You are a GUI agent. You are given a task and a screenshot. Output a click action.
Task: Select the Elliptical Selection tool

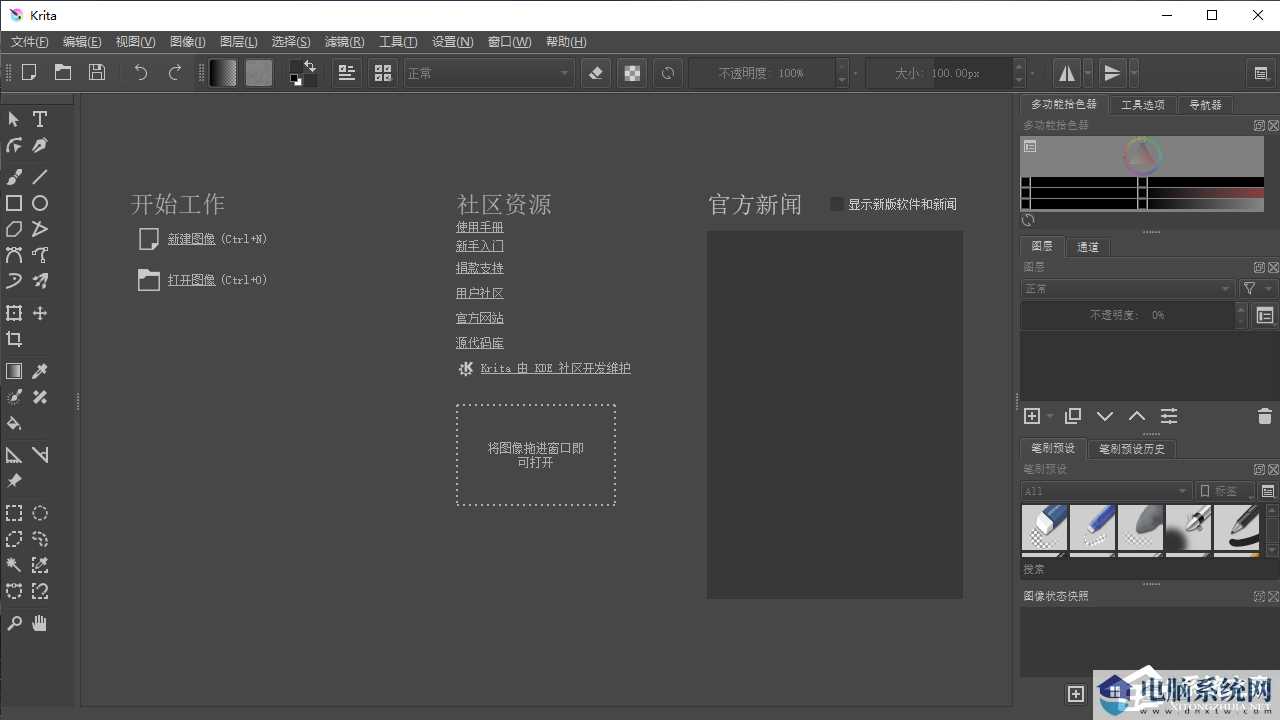[40, 513]
